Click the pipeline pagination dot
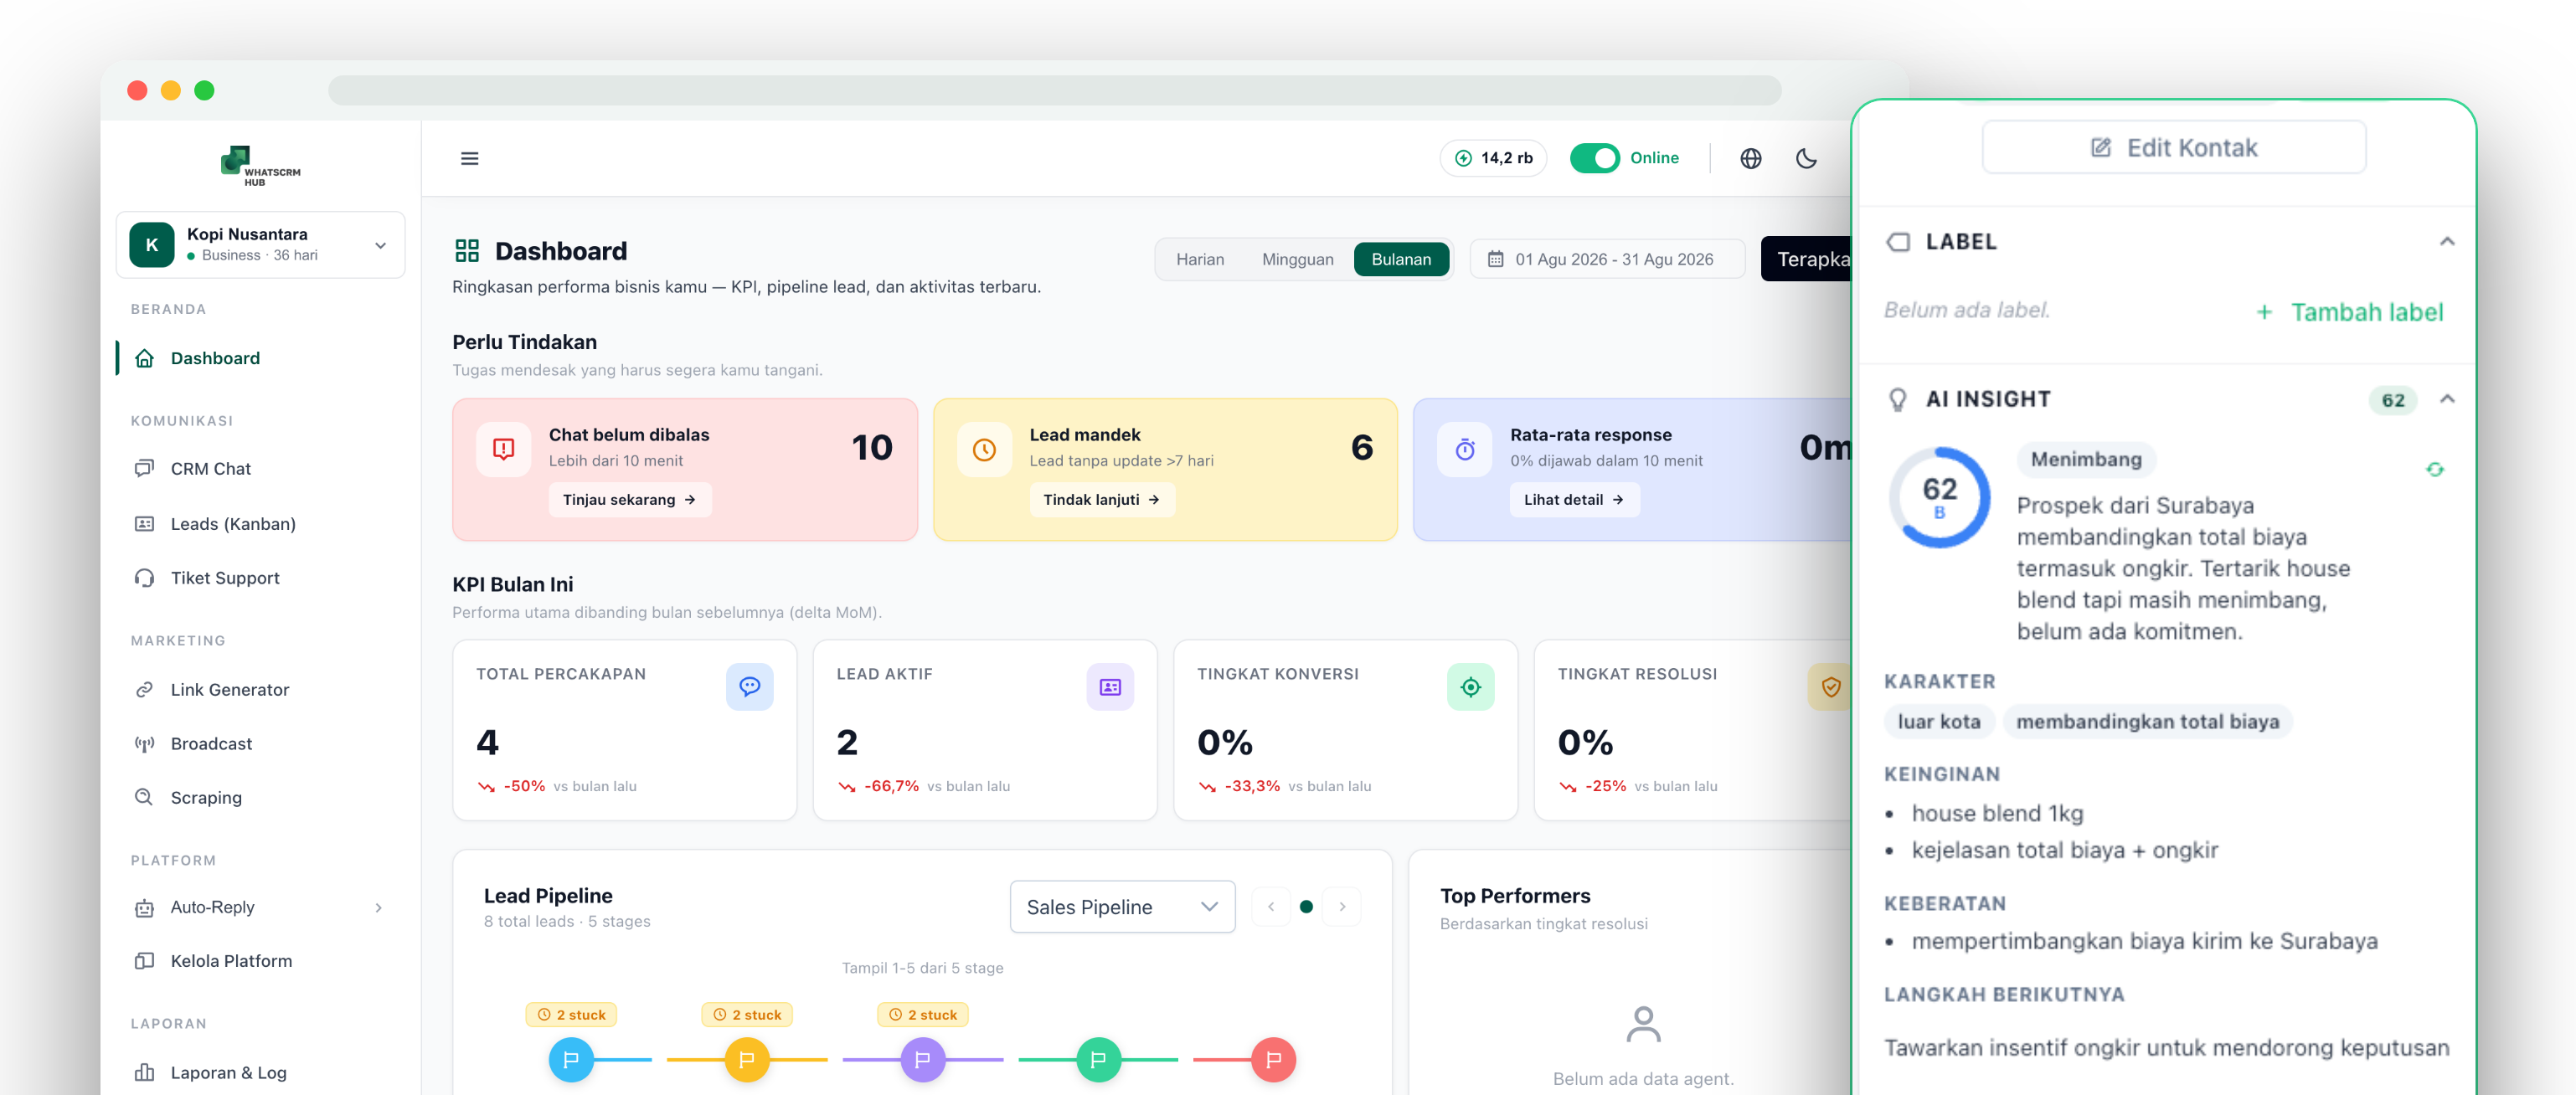Image resolution: width=2576 pixels, height=1095 pixels. (x=1306, y=906)
